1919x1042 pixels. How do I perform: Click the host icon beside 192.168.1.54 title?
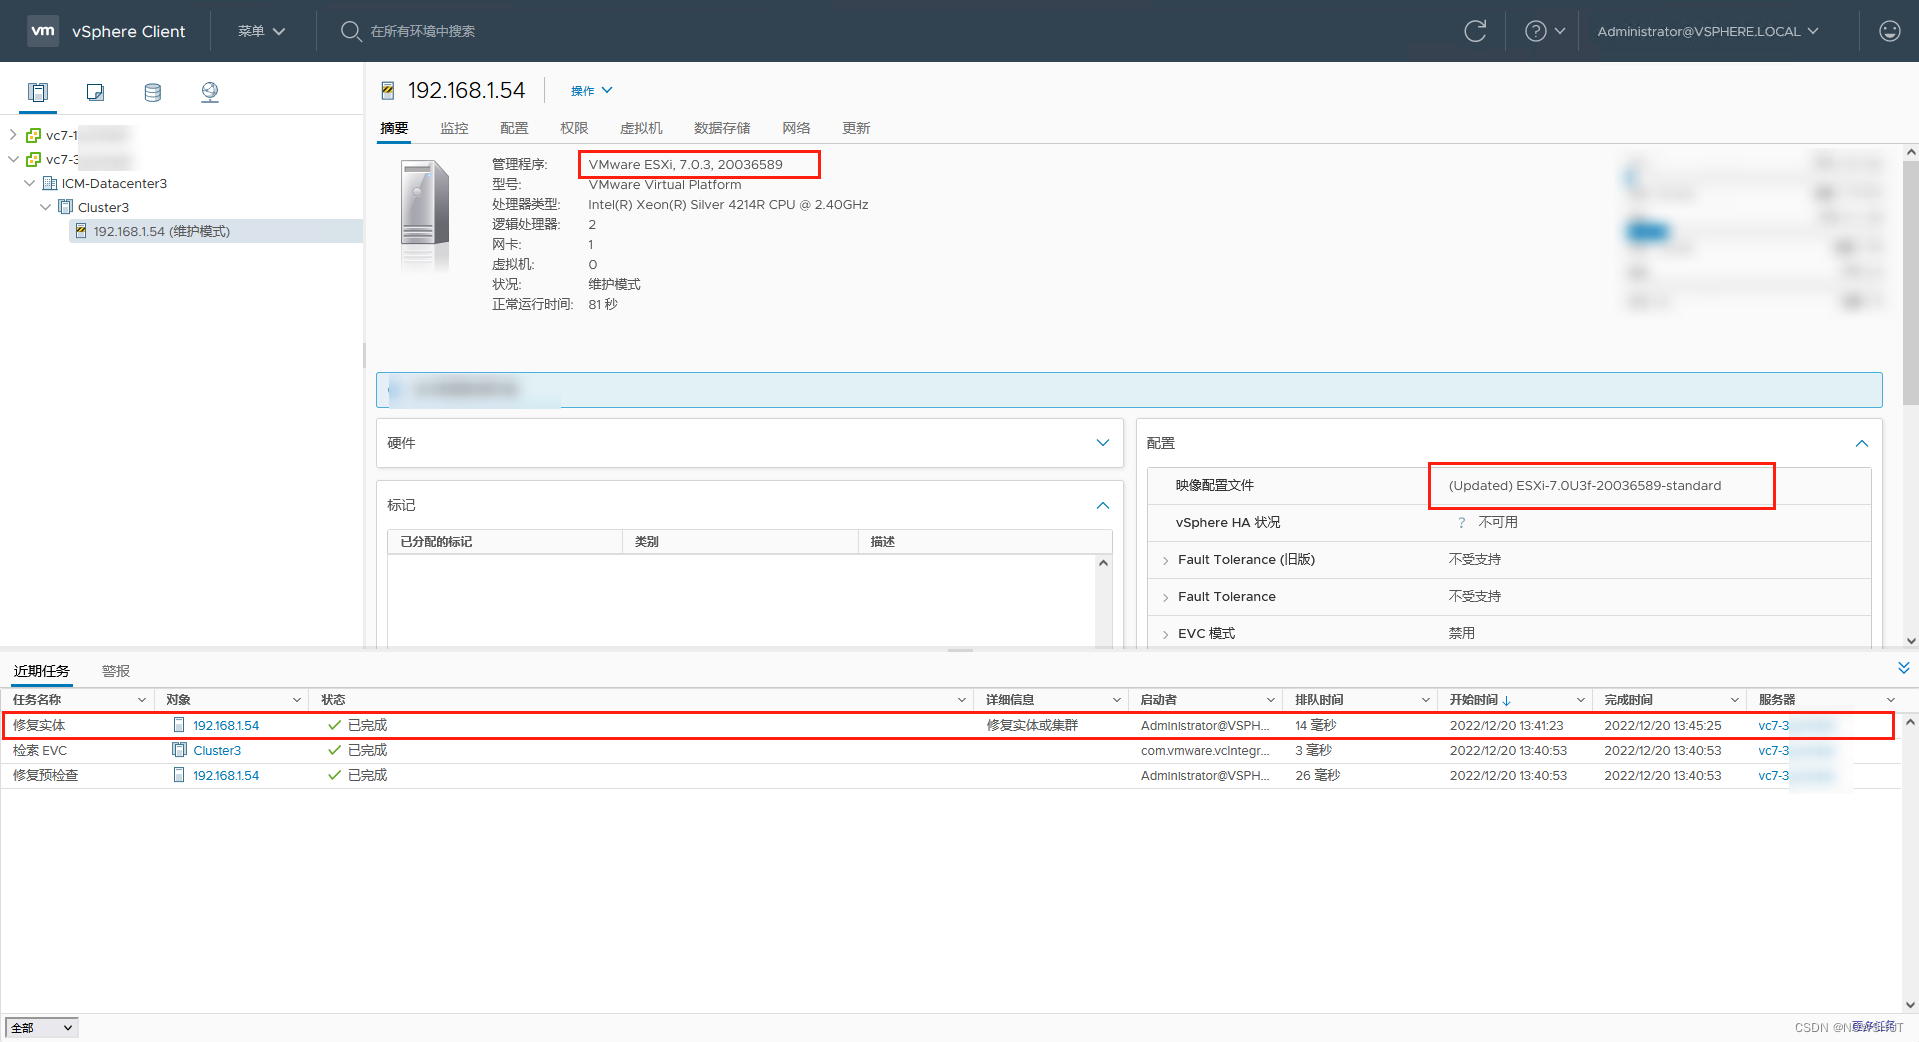click(388, 91)
